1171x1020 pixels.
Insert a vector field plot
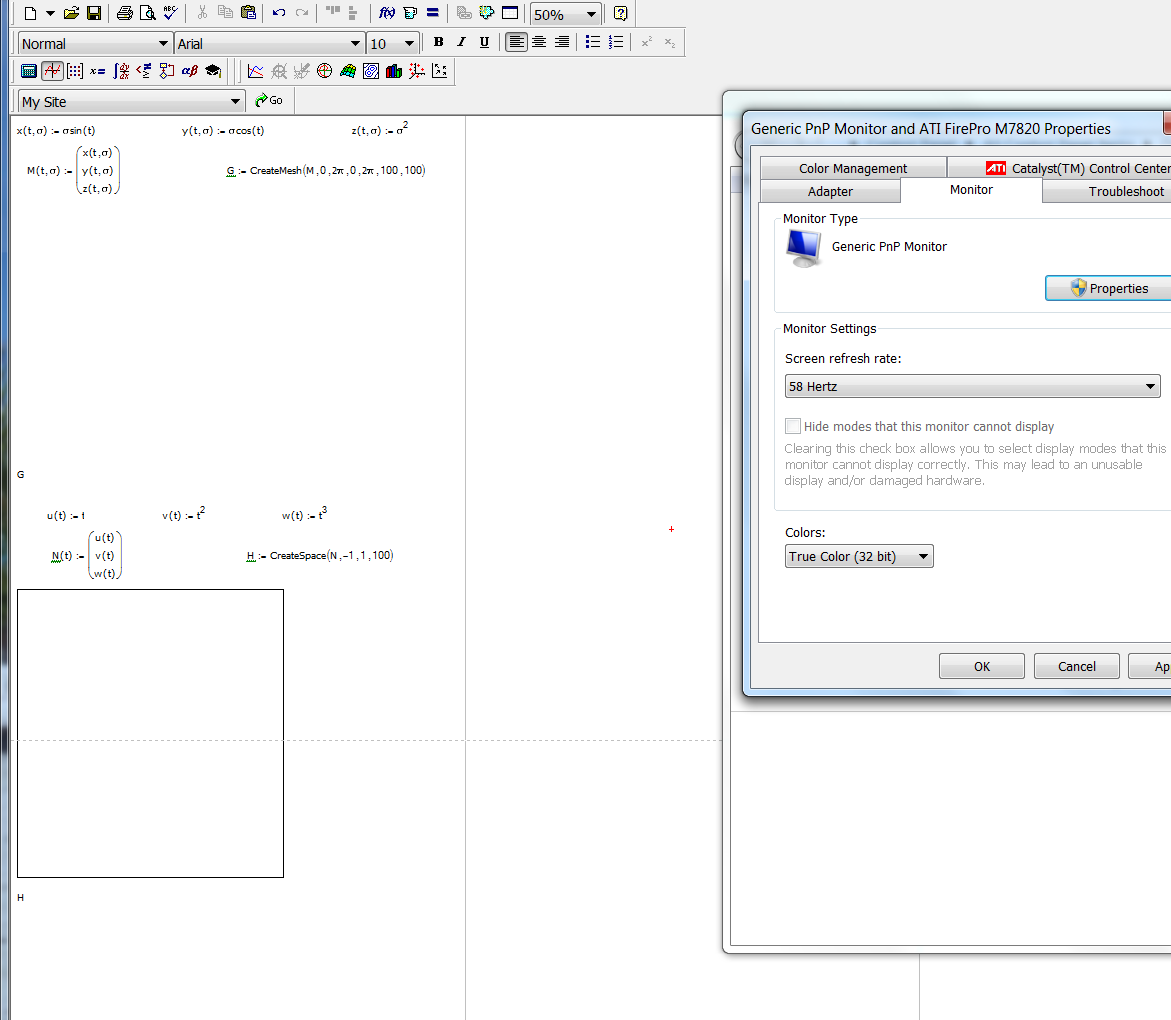coord(440,71)
